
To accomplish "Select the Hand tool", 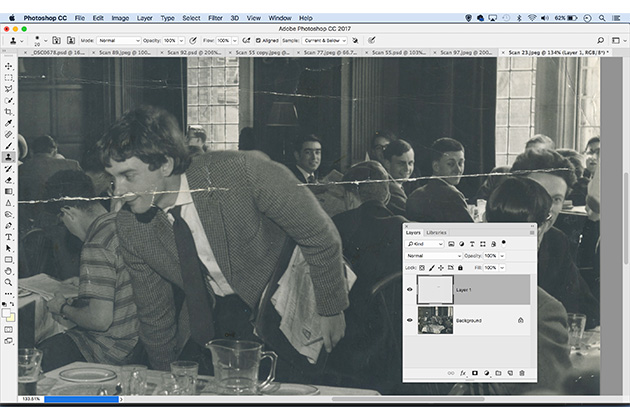I will click(8, 271).
